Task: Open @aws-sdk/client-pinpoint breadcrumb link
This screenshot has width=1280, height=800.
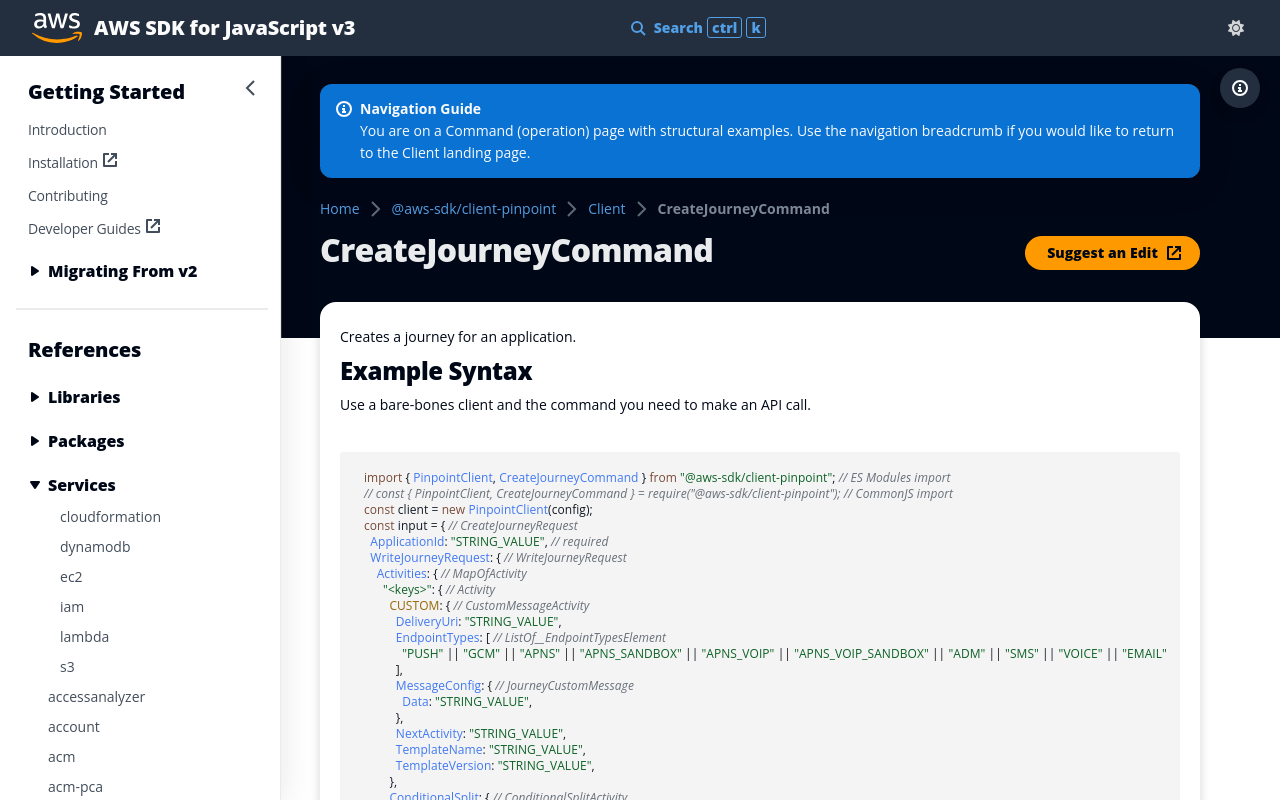Action: 473,209
